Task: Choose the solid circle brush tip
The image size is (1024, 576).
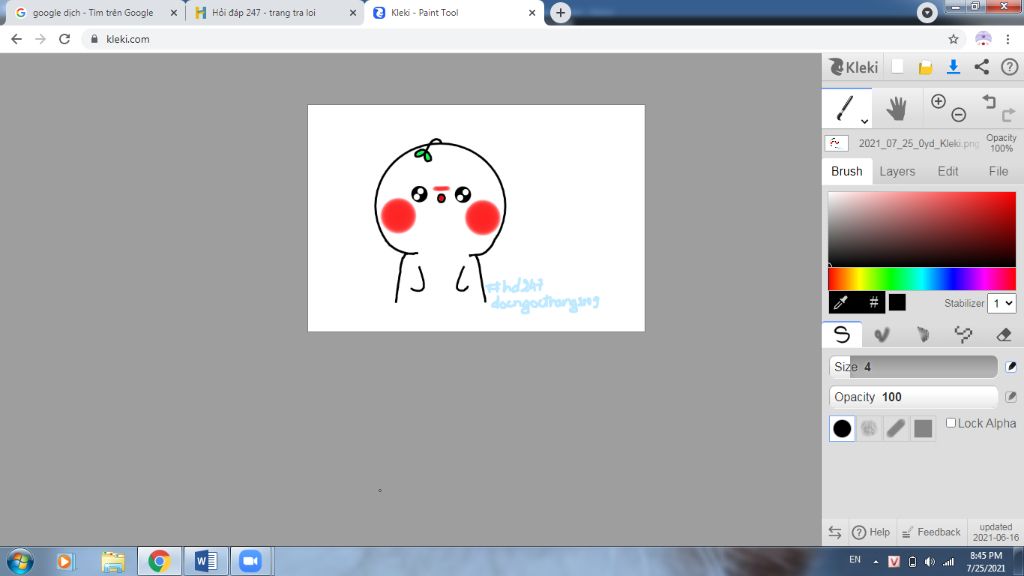Action: [x=842, y=428]
